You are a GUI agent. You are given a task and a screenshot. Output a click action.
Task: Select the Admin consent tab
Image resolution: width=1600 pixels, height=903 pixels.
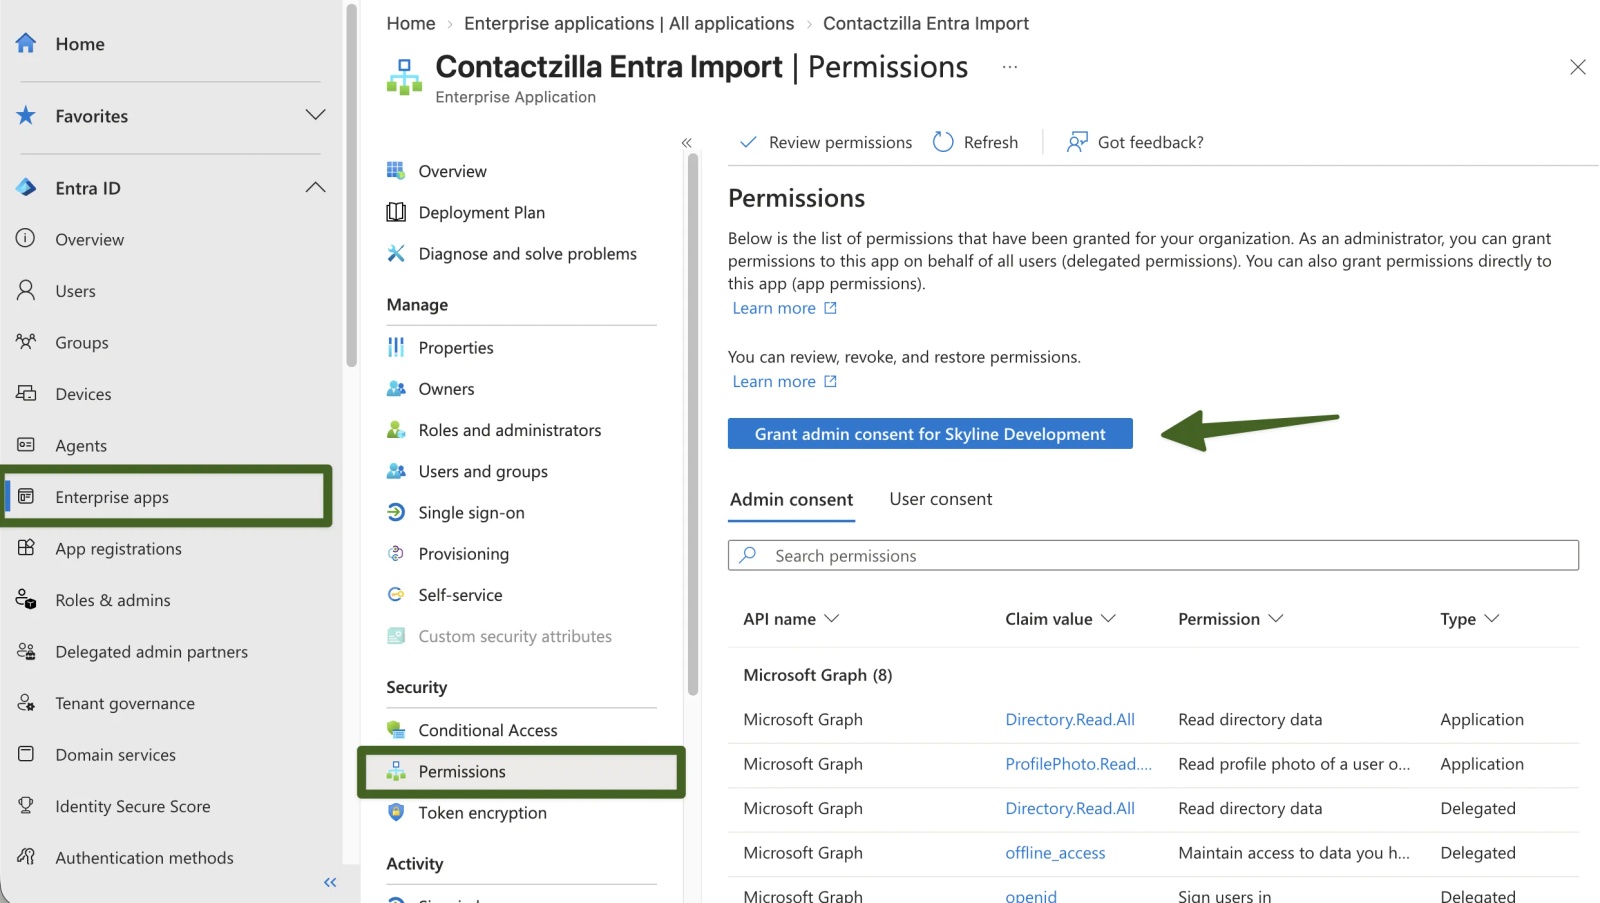coord(791,499)
